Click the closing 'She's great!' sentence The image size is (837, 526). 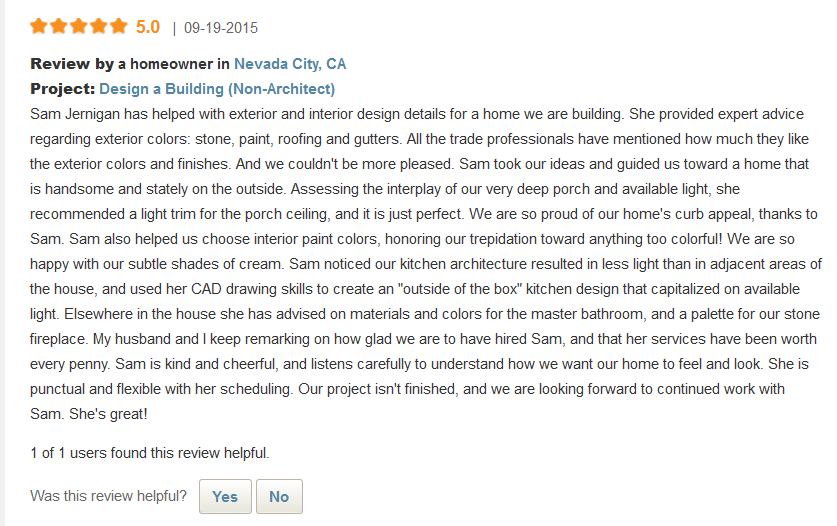tap(108, 414)
